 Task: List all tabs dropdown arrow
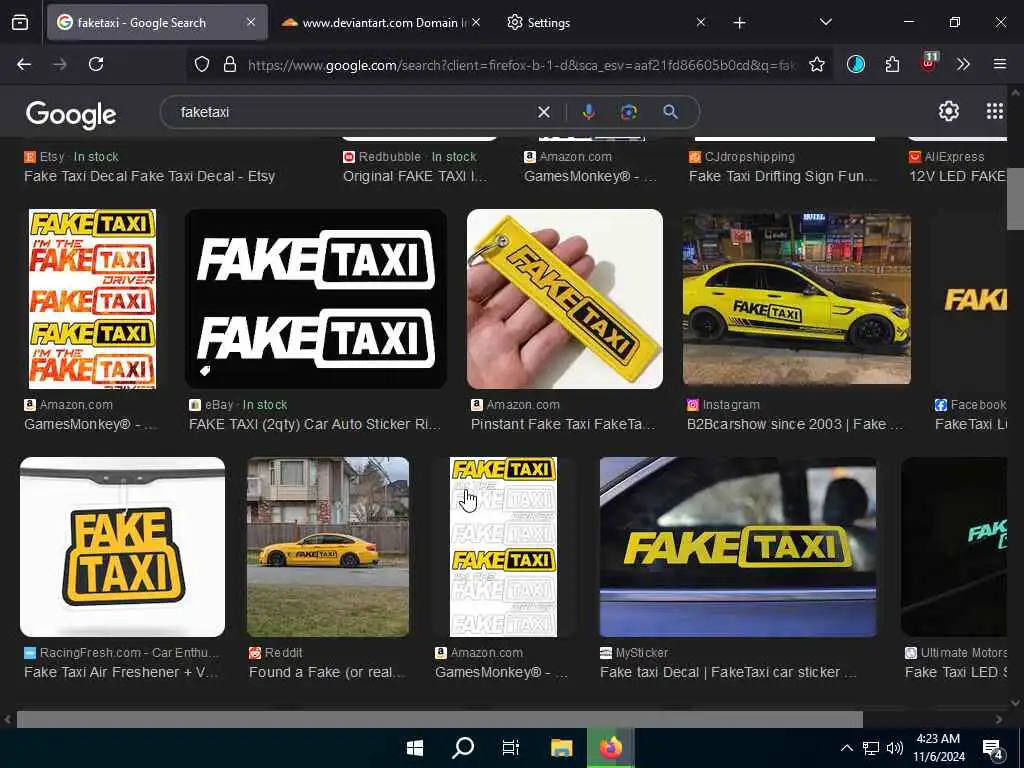pos(825,22)
